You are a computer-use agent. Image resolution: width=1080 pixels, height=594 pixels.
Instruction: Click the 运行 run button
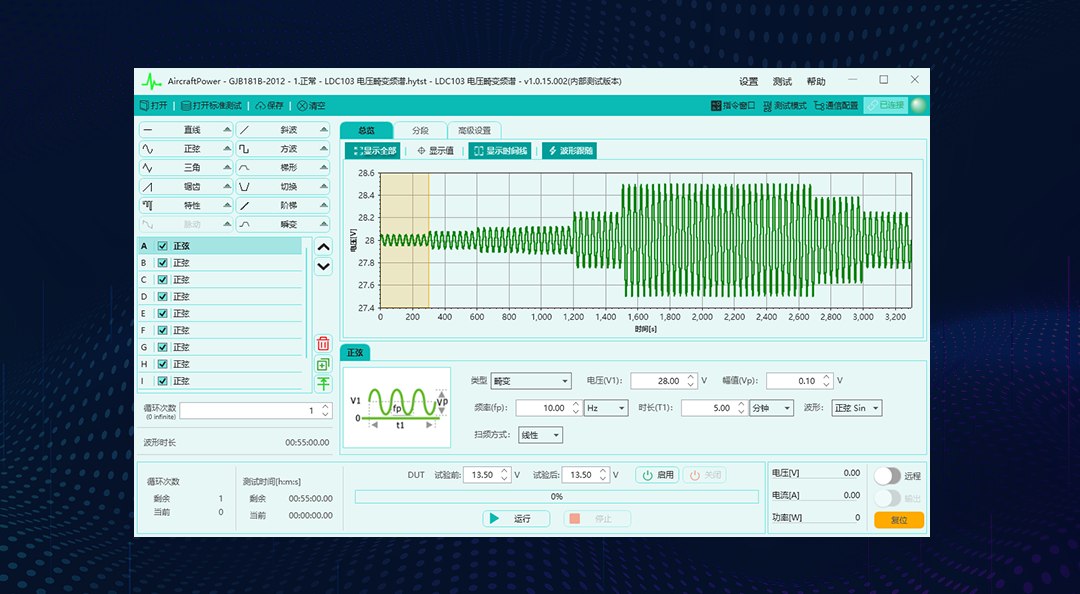[x=516, y=519]
